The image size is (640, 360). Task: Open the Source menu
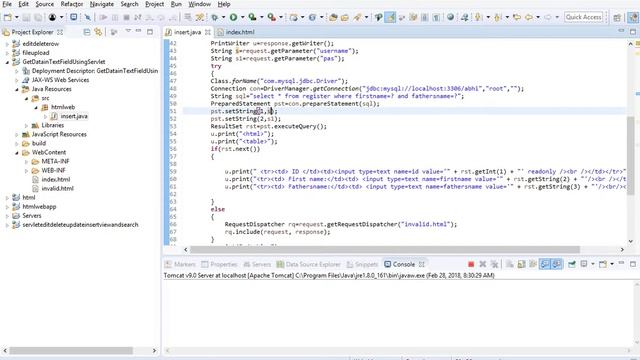(x=44, y=4)
